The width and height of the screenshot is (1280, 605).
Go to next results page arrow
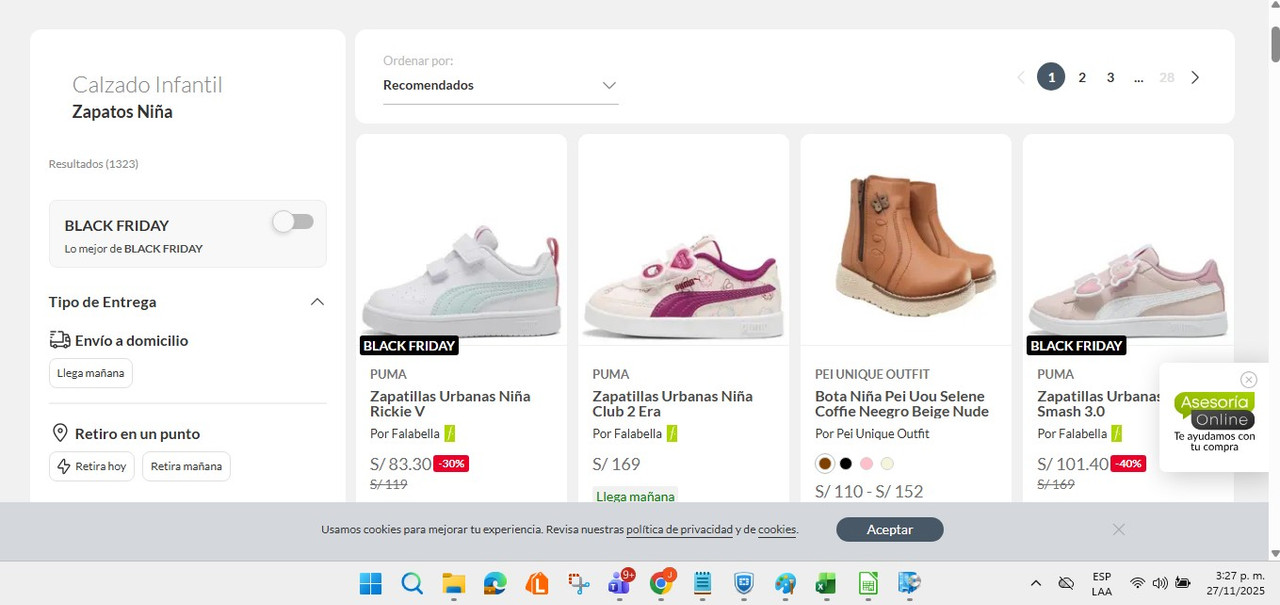[x=1195, y=77]
